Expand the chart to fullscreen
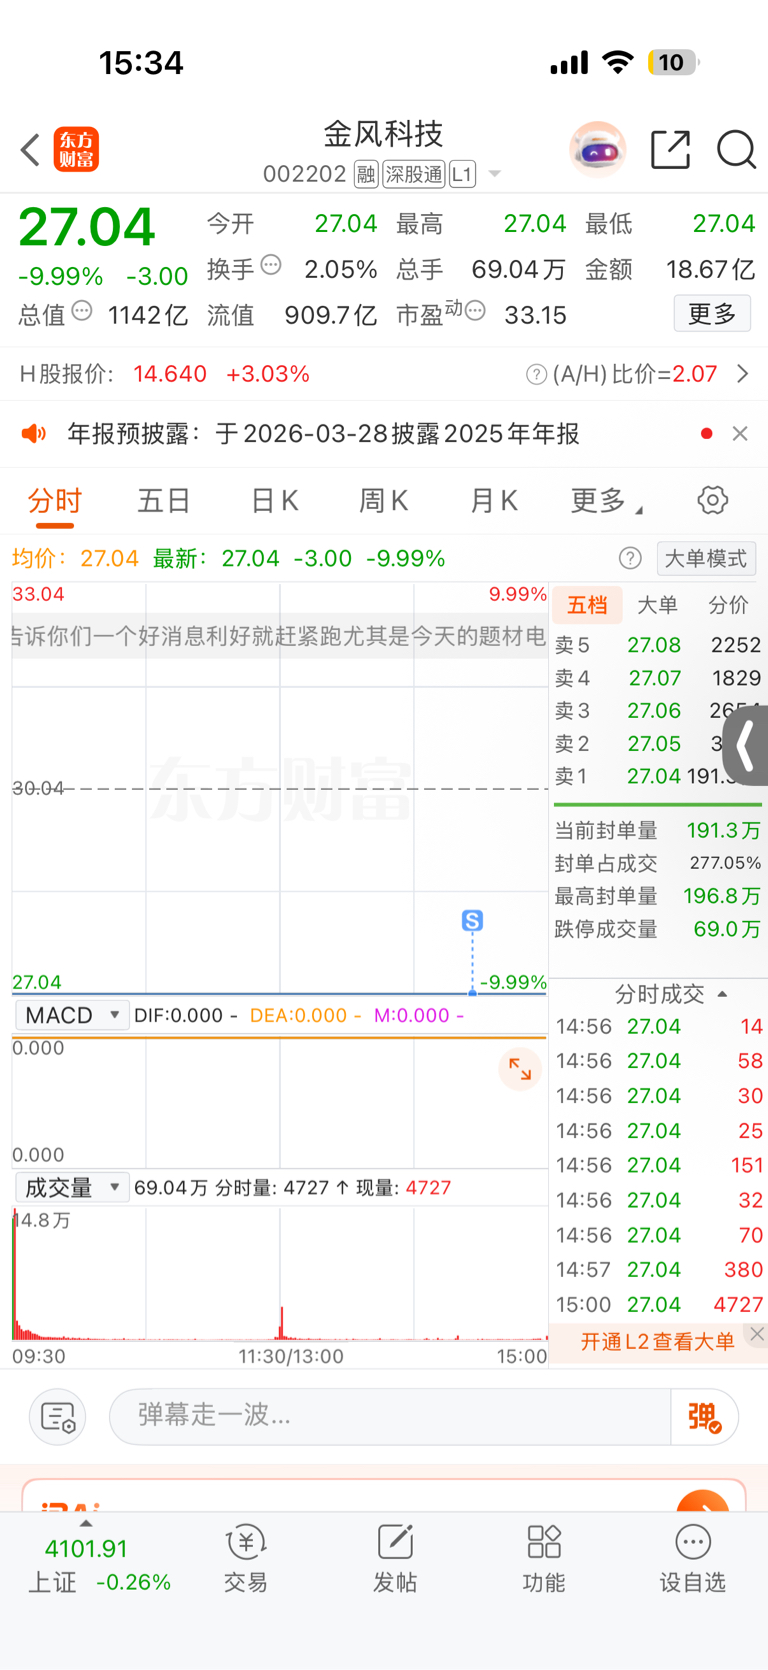 click(x=520, y=1069)
